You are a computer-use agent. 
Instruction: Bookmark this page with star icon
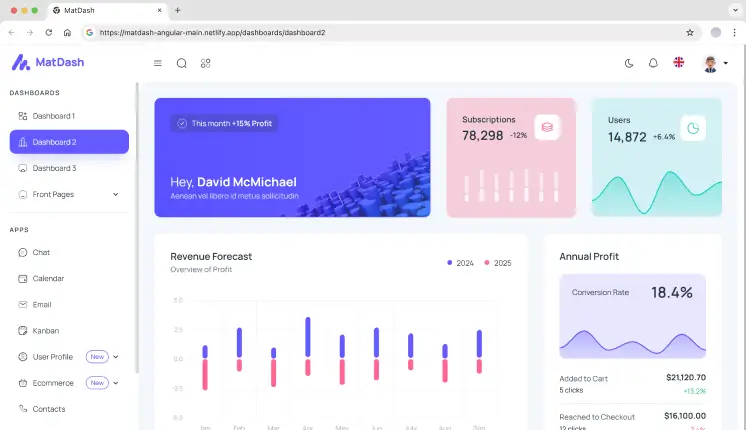[x=690, y=32]
